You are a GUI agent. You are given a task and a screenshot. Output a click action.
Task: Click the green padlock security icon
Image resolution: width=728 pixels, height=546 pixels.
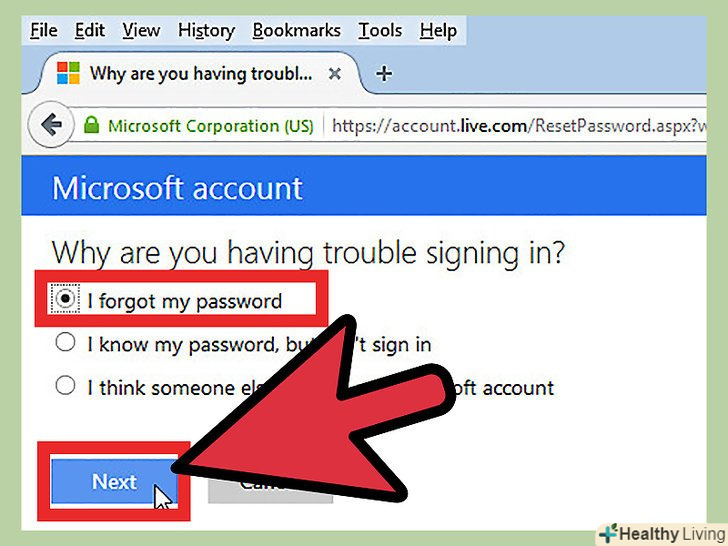(x=91, y=124)
